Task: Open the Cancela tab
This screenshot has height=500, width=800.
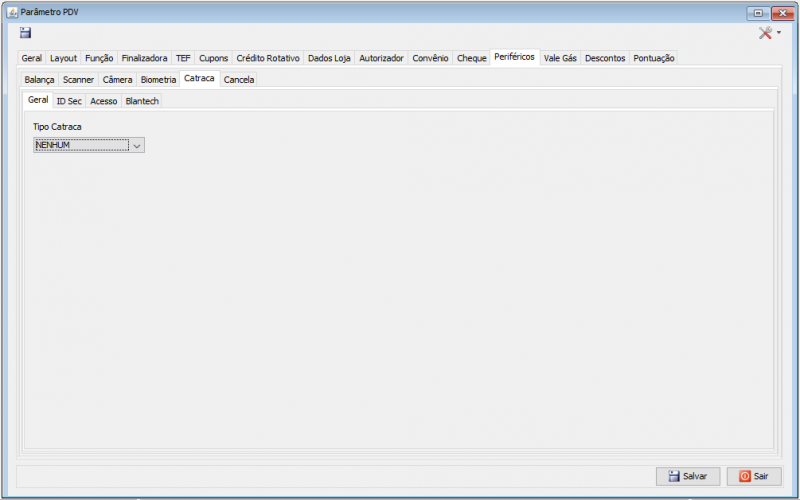Action: tap(238, 79)
